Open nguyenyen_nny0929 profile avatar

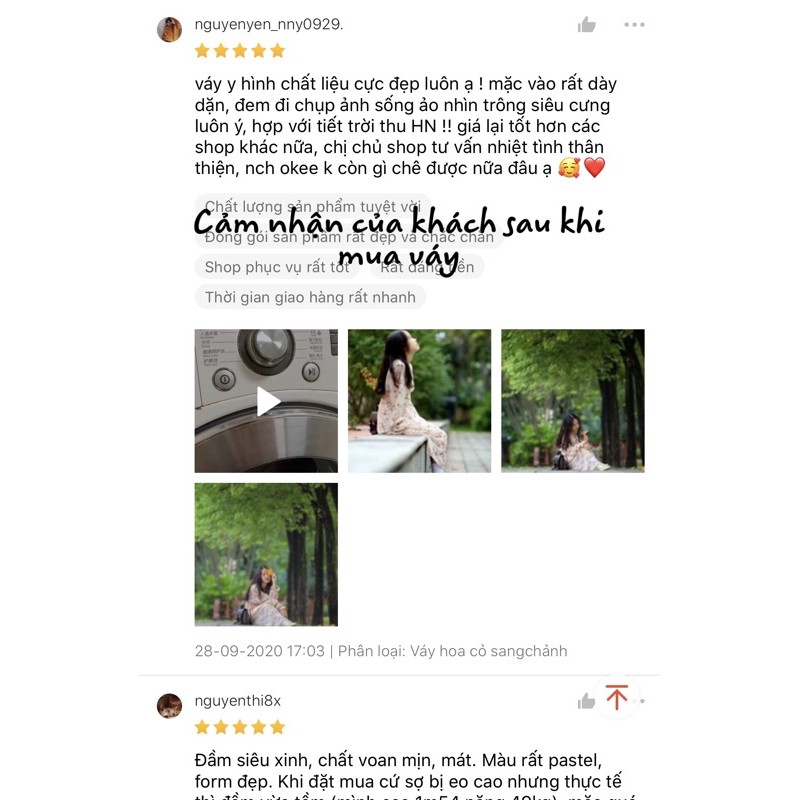pos(169,29)
